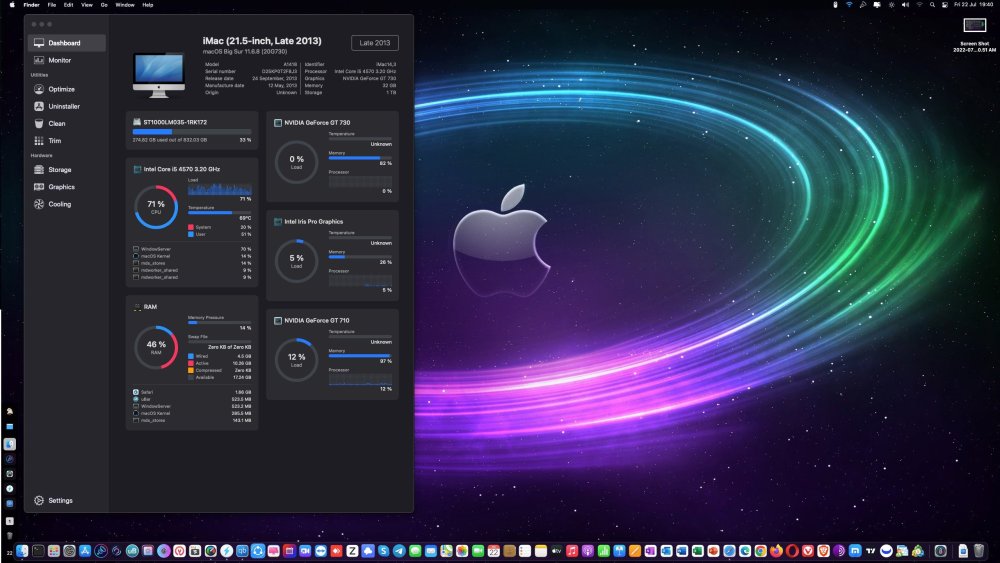Click the 71 % CPU usage ring
The width and height of the screenshot is (1000, 563).
pos(156,207)
